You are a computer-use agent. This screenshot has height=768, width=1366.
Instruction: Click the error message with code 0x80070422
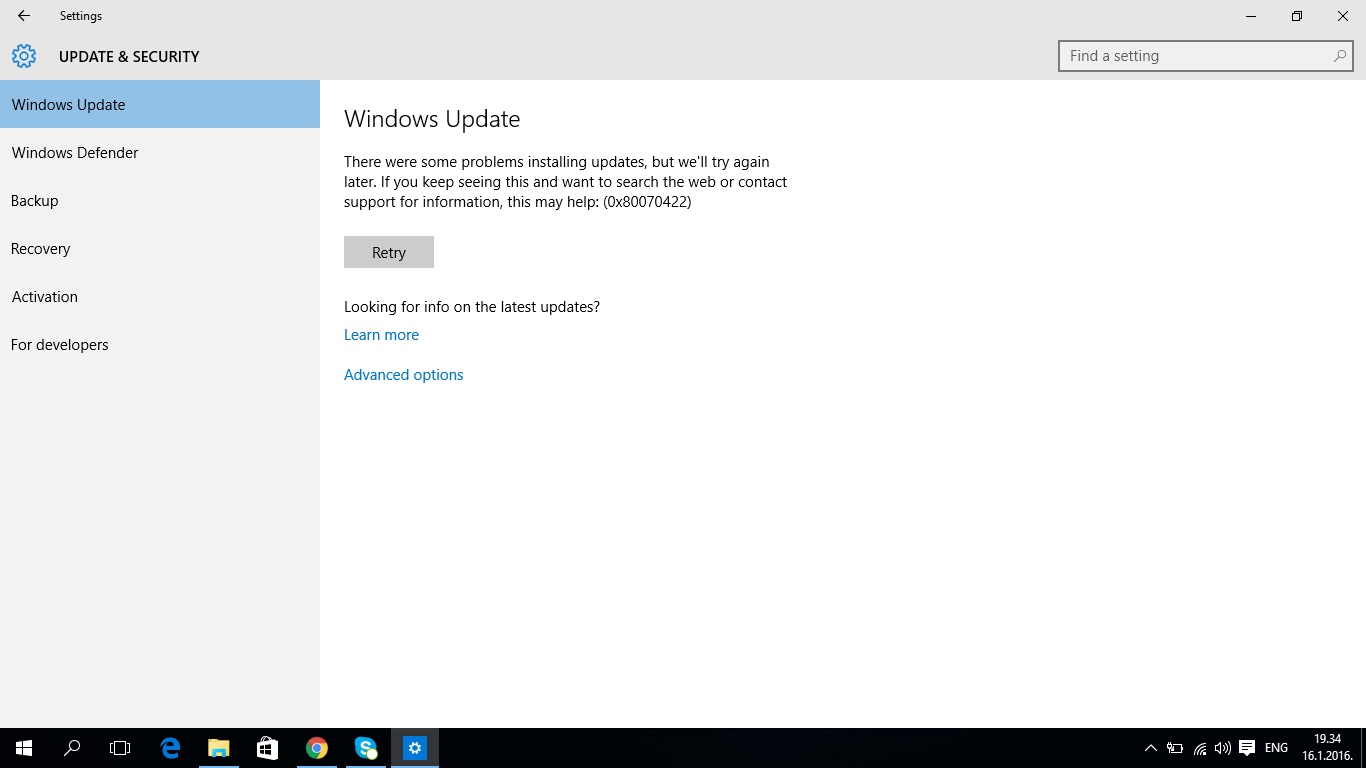pyautogui.click(x=566, y=182)
